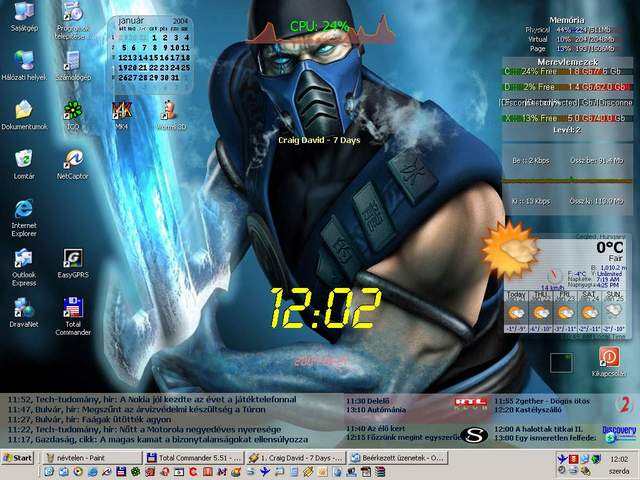Image resolution: width=640 pixels, height=480 pixels.
Task: Click the 12:20 Kastélyszálló programme entry
Action: click(x=528, y=410)
